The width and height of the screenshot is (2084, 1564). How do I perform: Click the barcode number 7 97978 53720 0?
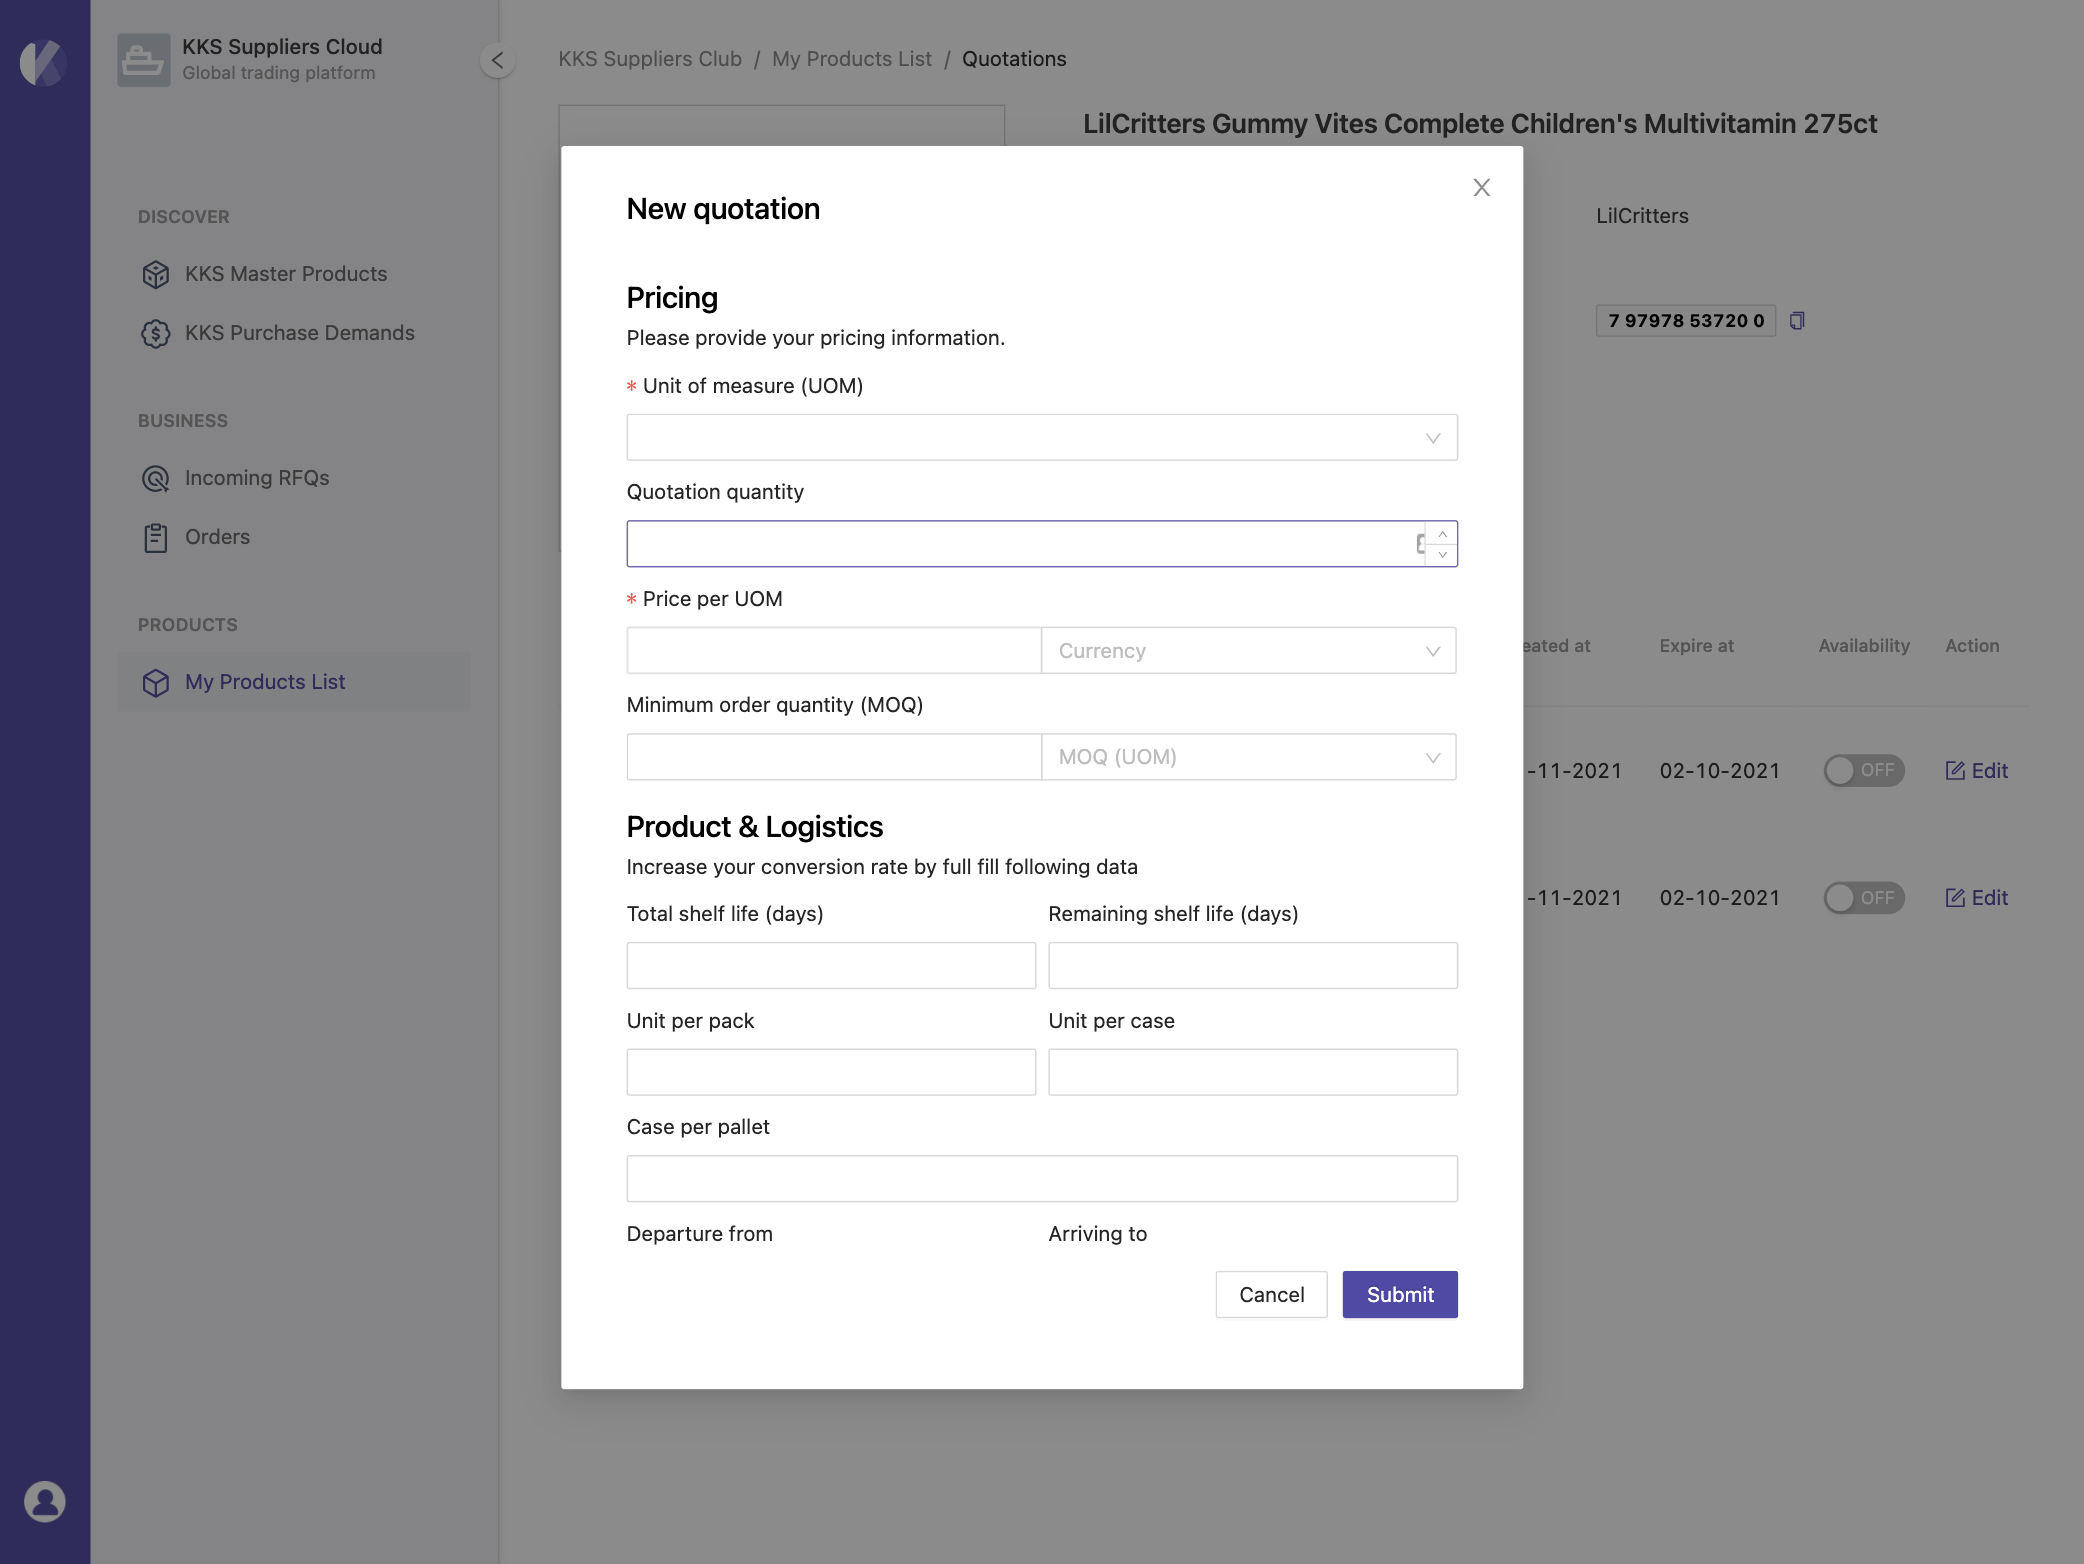tap(1686, 321)
